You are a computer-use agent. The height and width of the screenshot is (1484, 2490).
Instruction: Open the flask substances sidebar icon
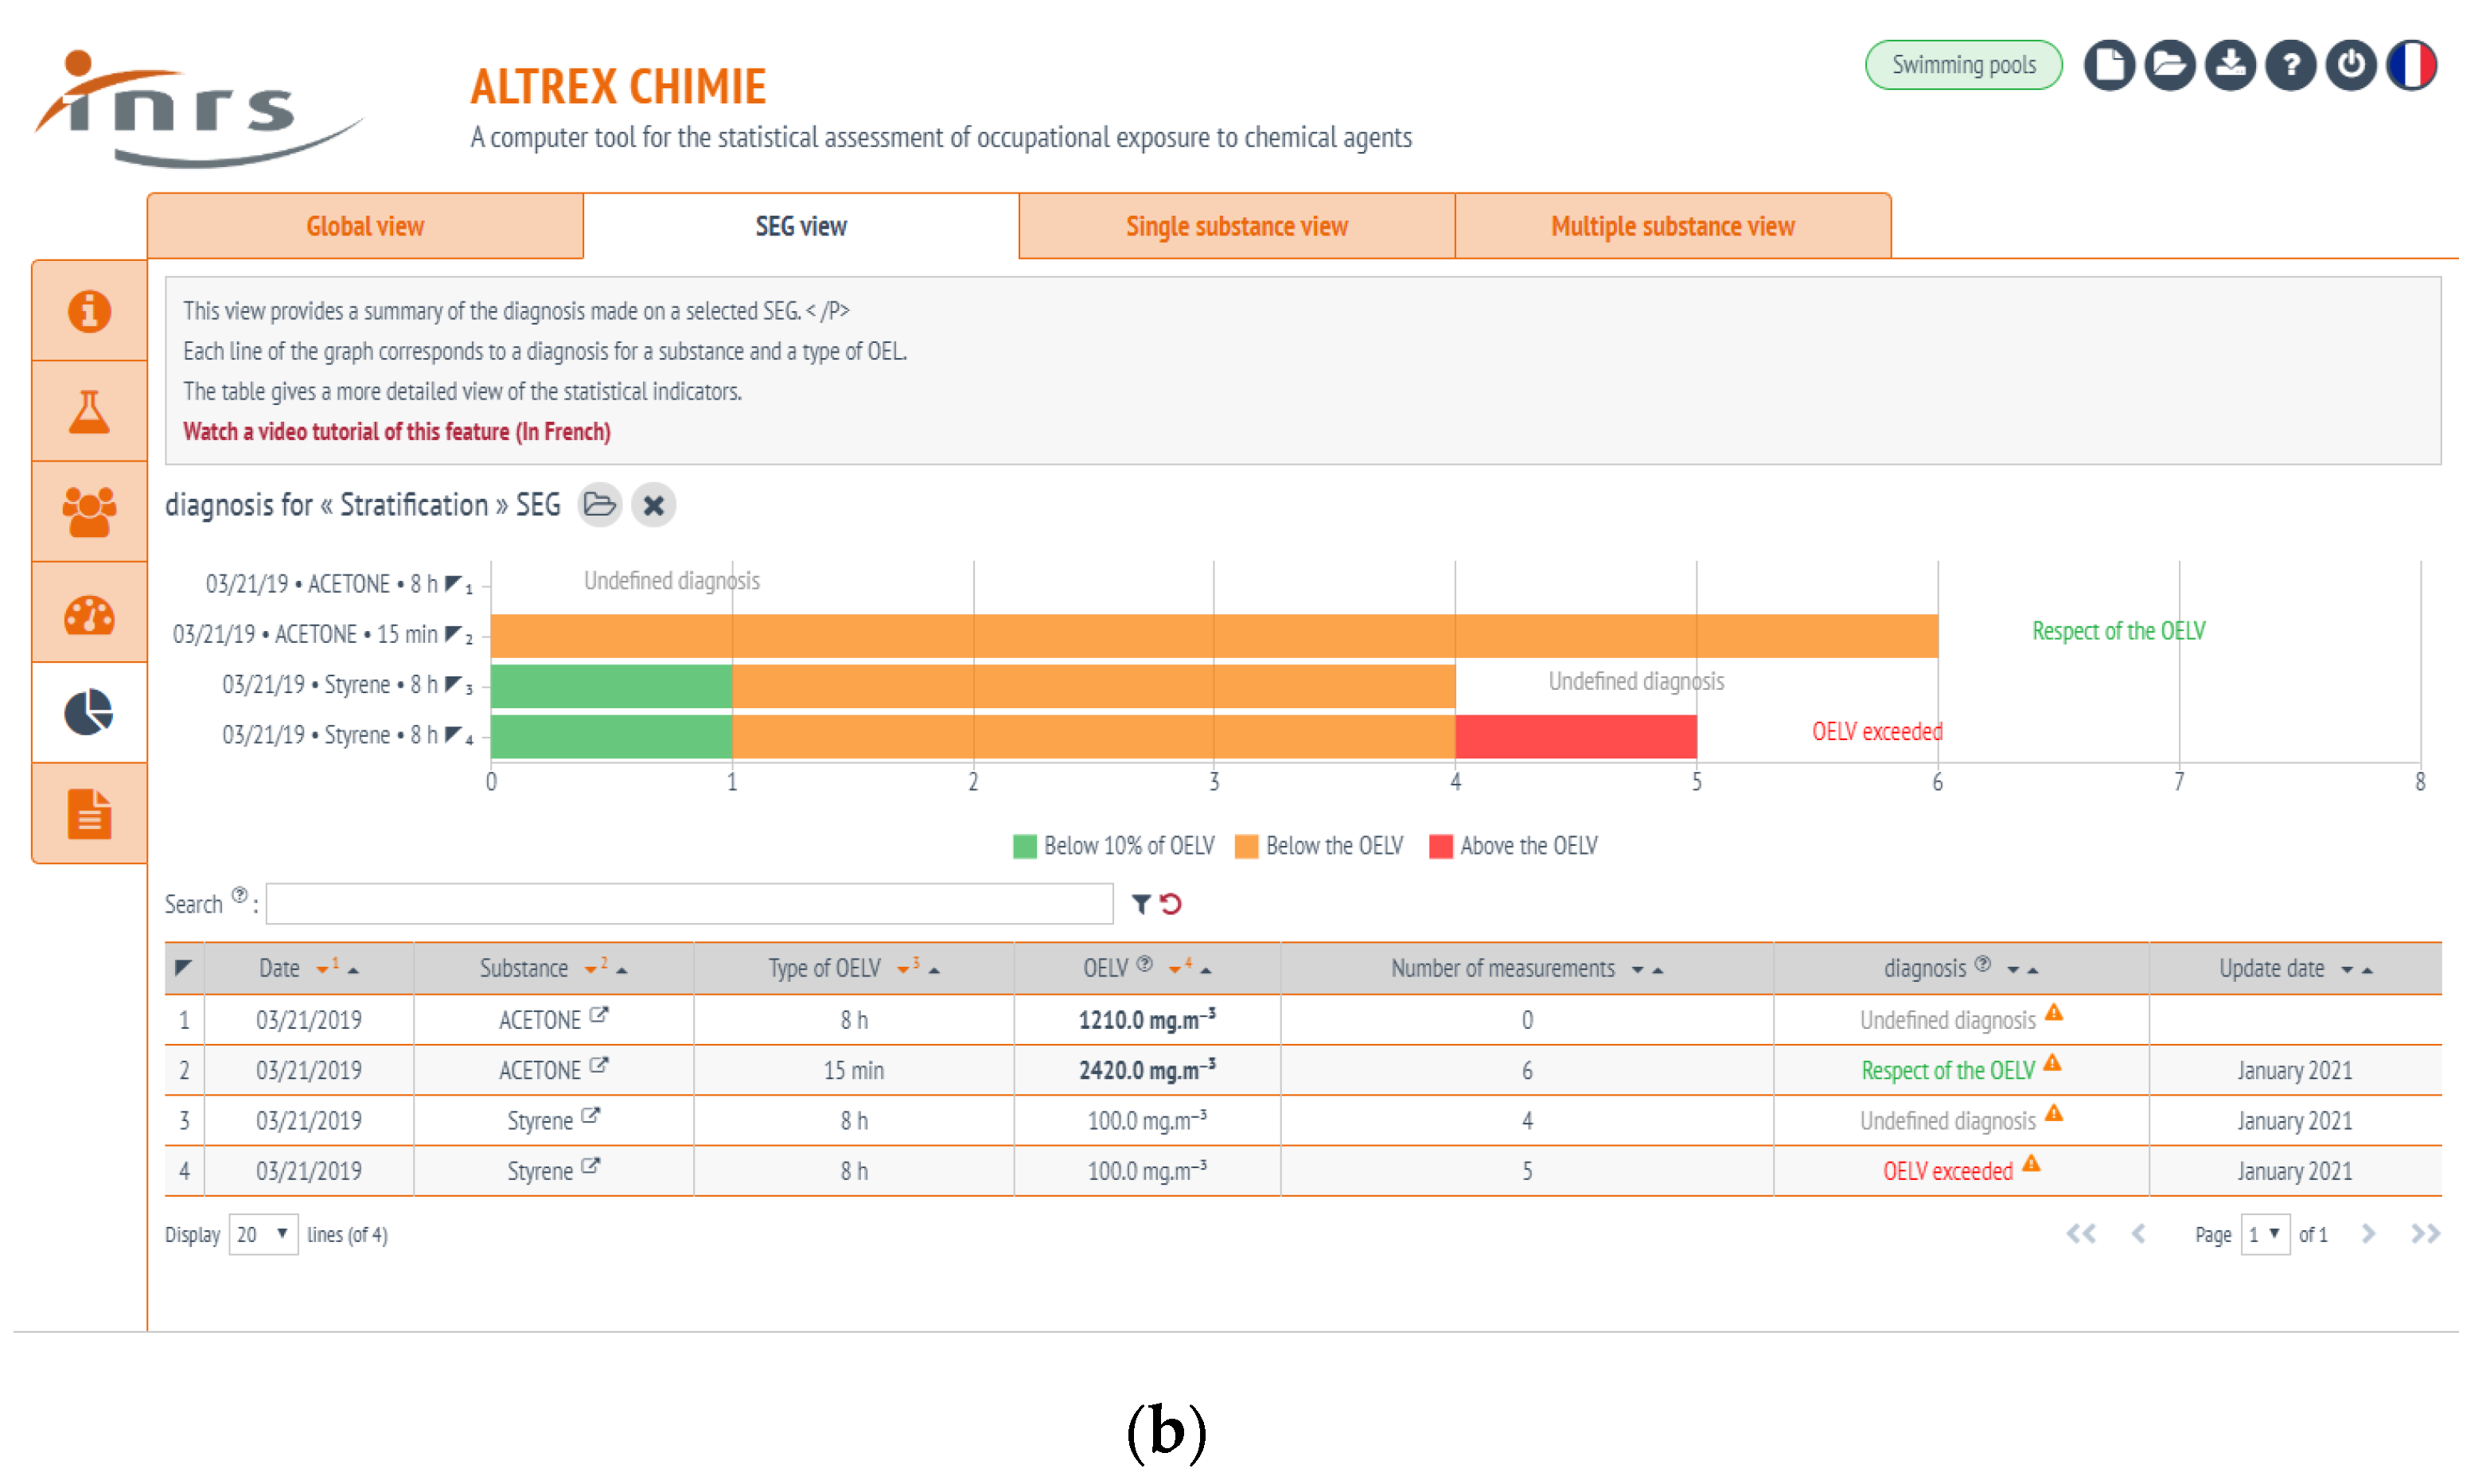tap(89, 411)
